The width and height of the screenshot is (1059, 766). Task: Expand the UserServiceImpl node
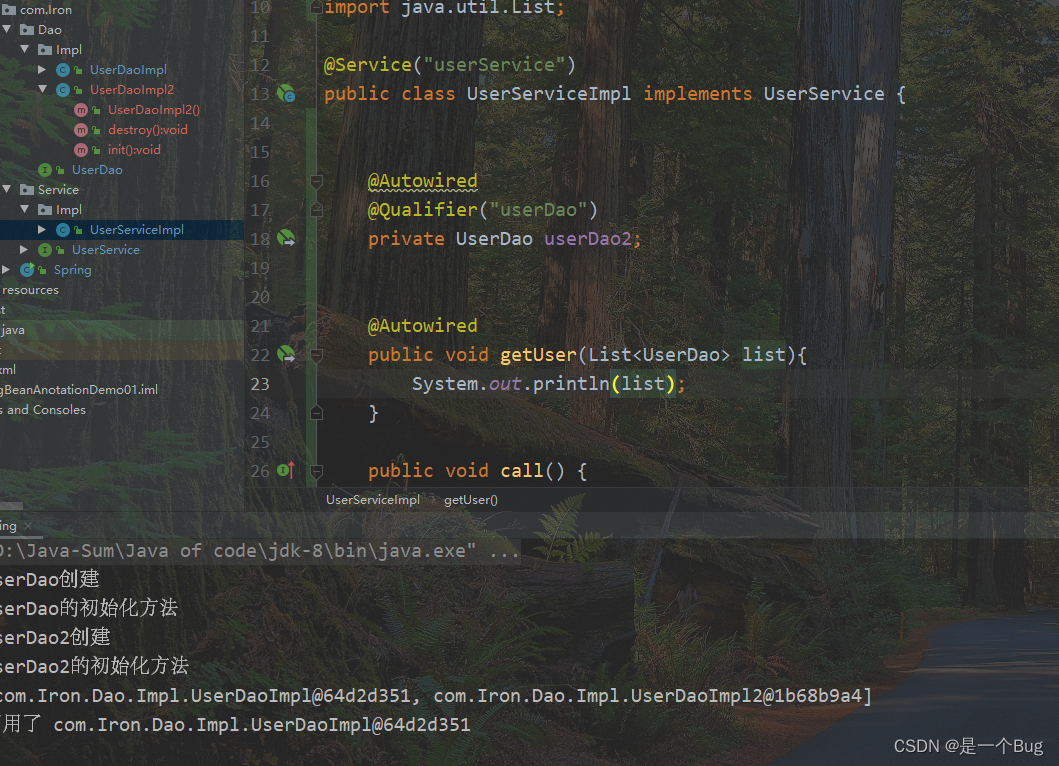click(x=42, y=230)
